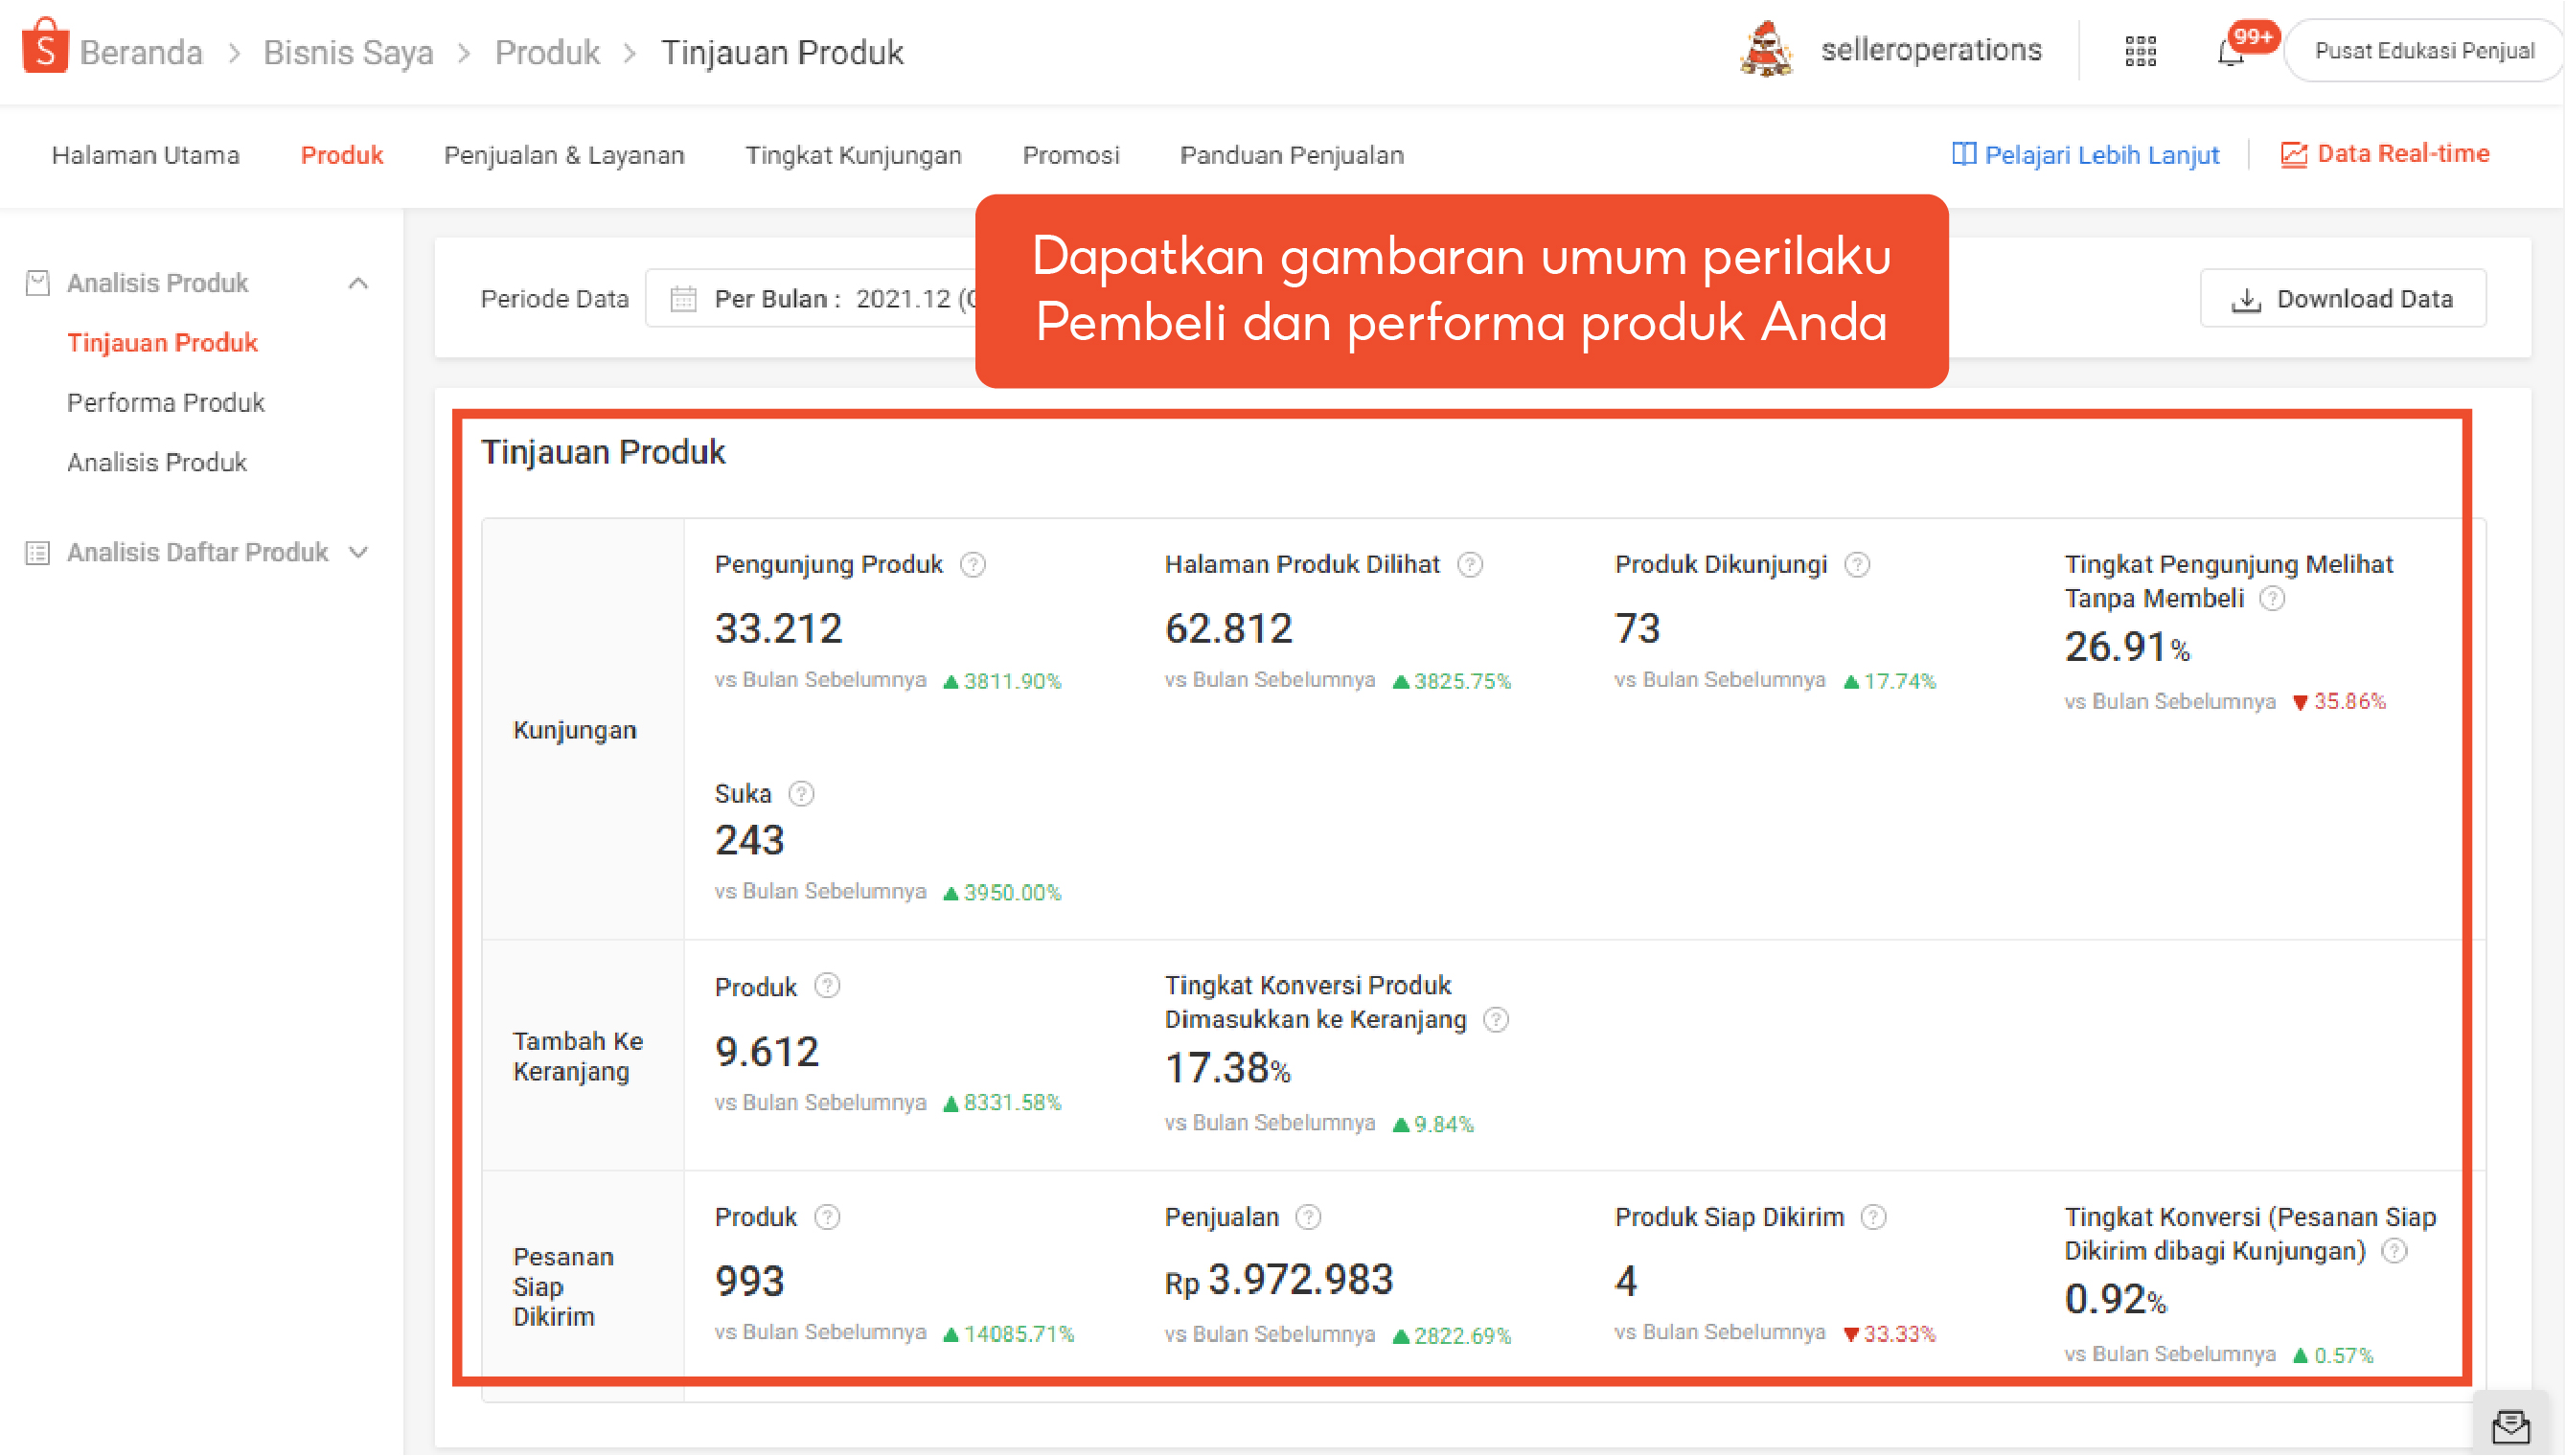Click help icon next to Suka

(801, 794)
